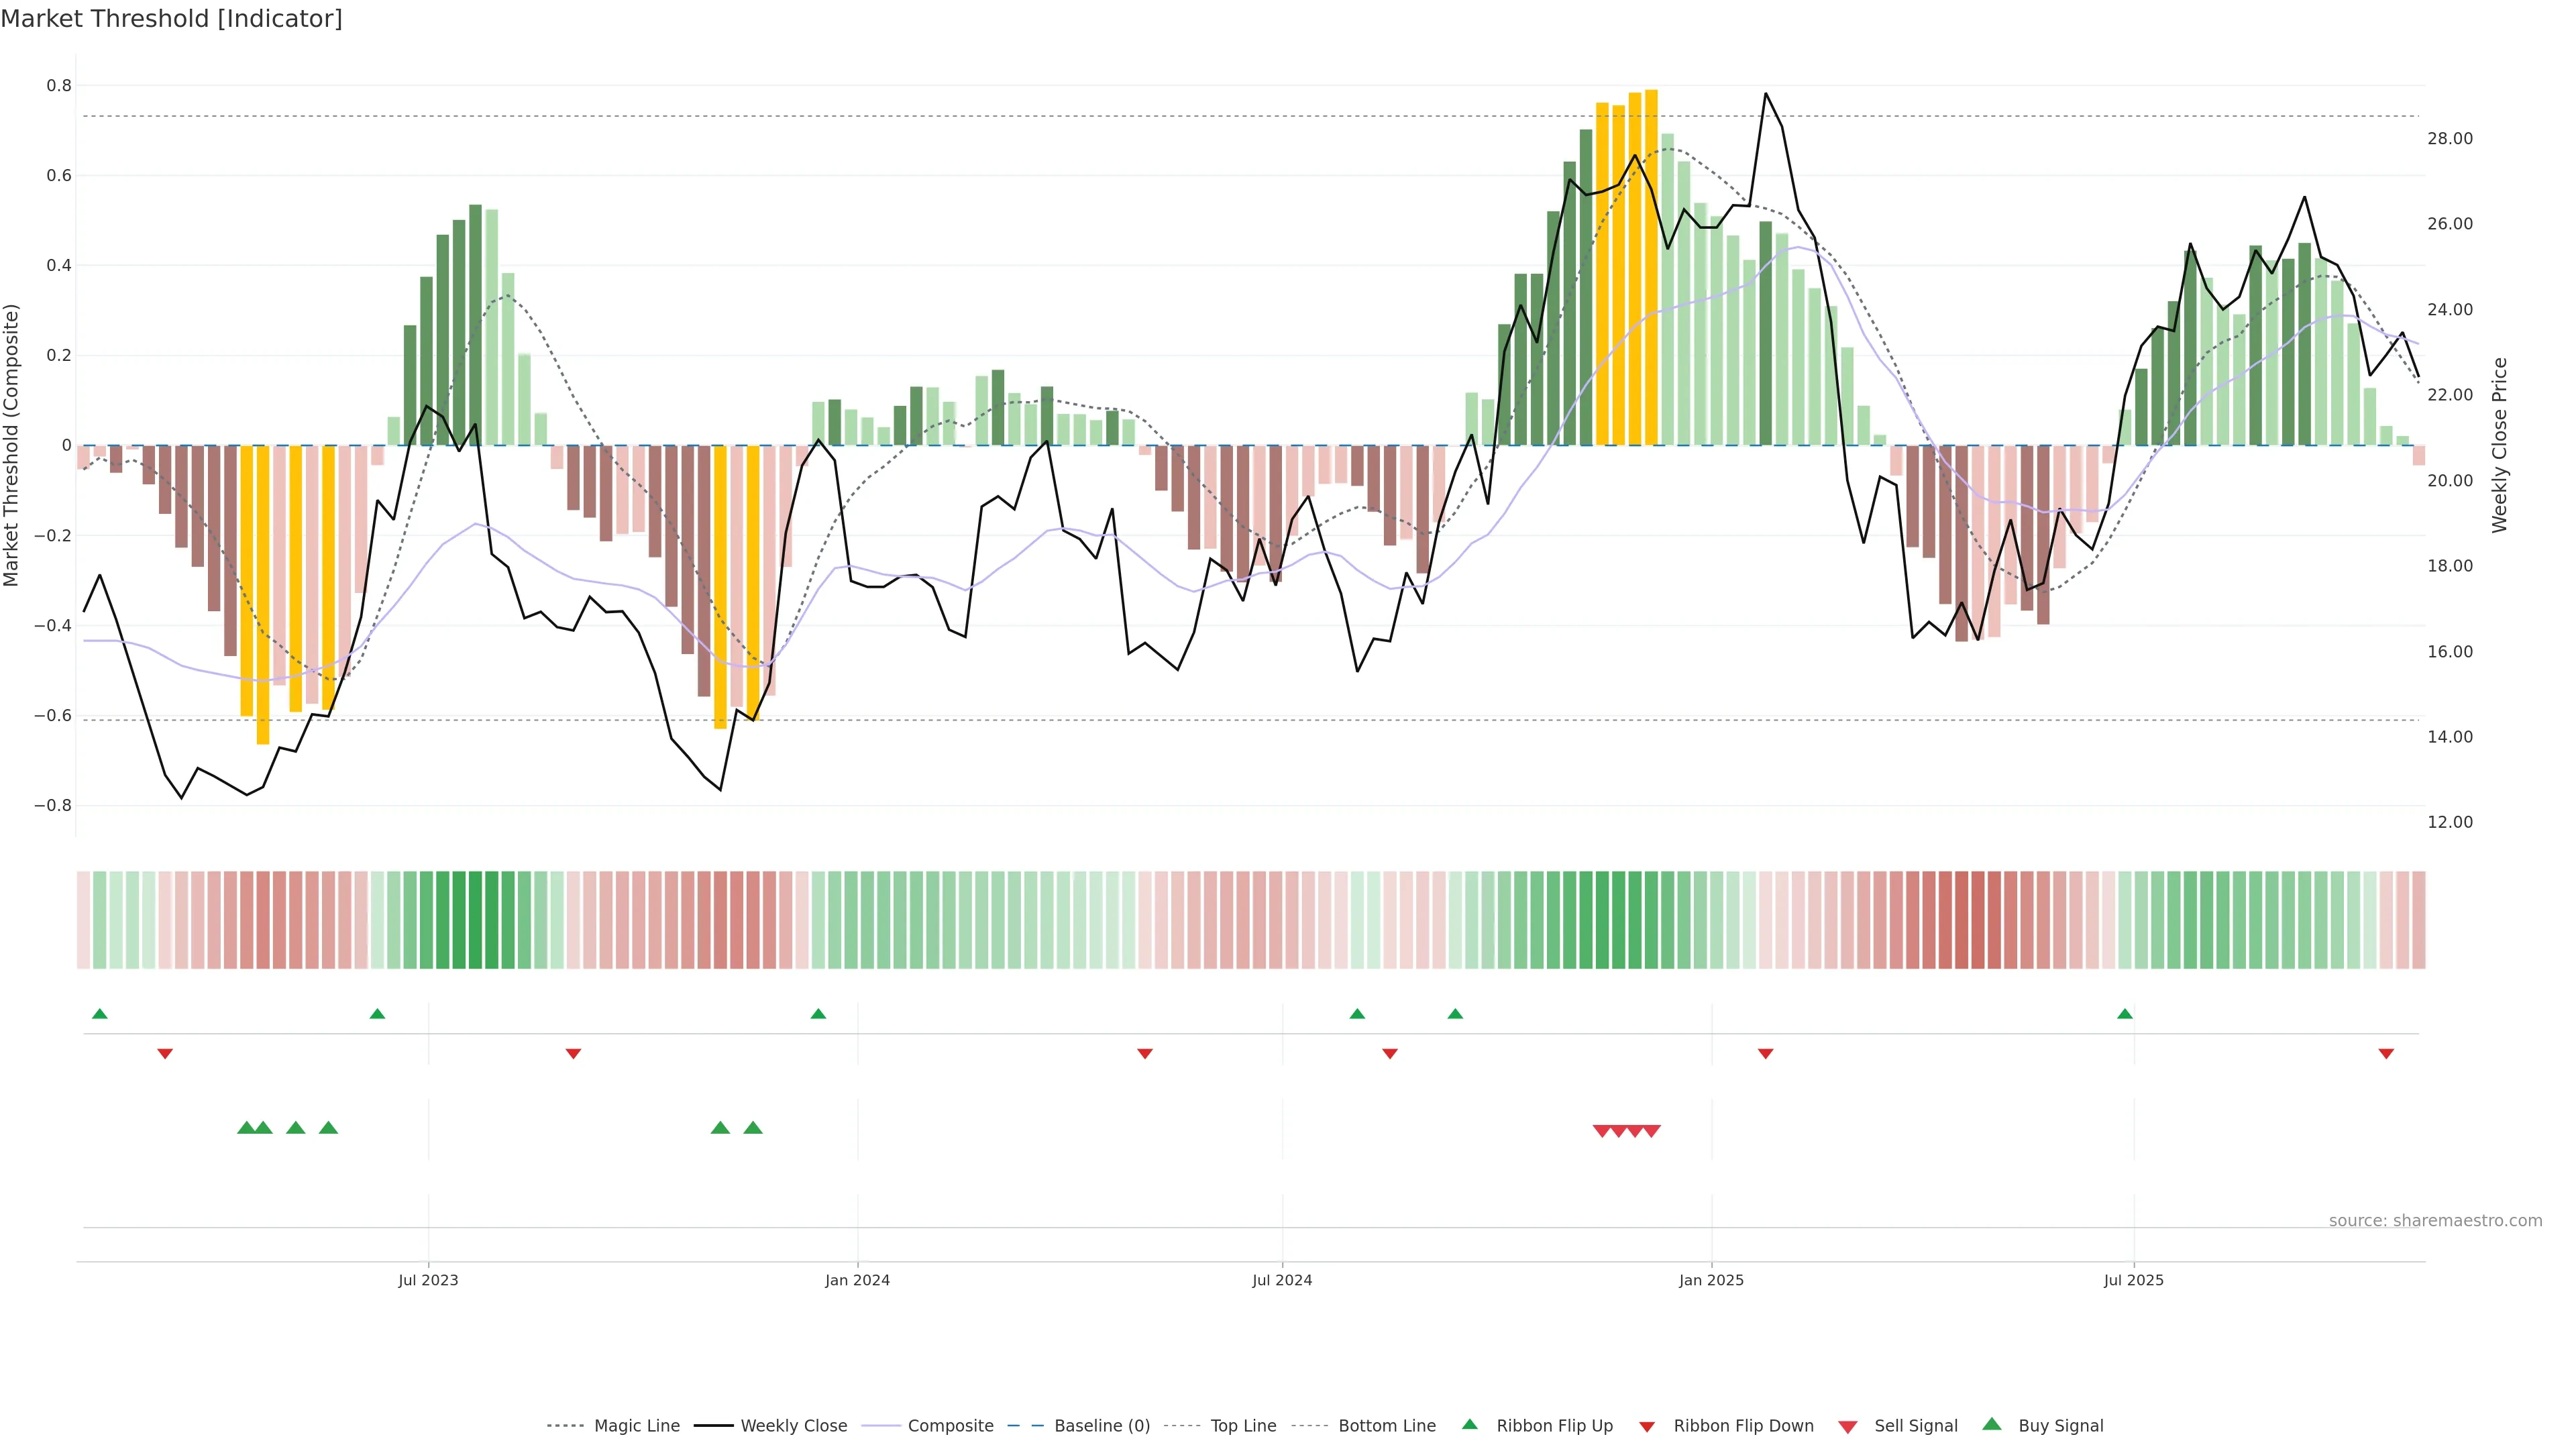This screenshot has height=1449, width=2576.
Task: Click the rightmost red Sell Signal marker
Action: point(1652,1131)
